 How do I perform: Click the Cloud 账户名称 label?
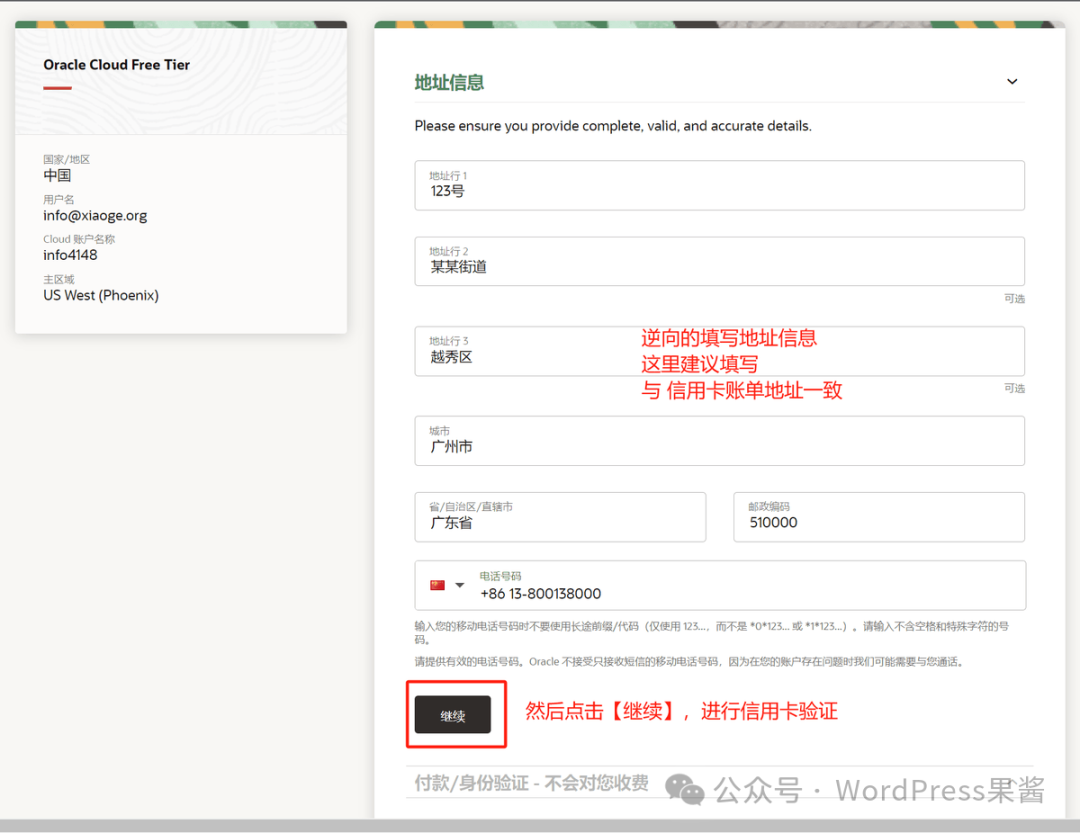79,239
